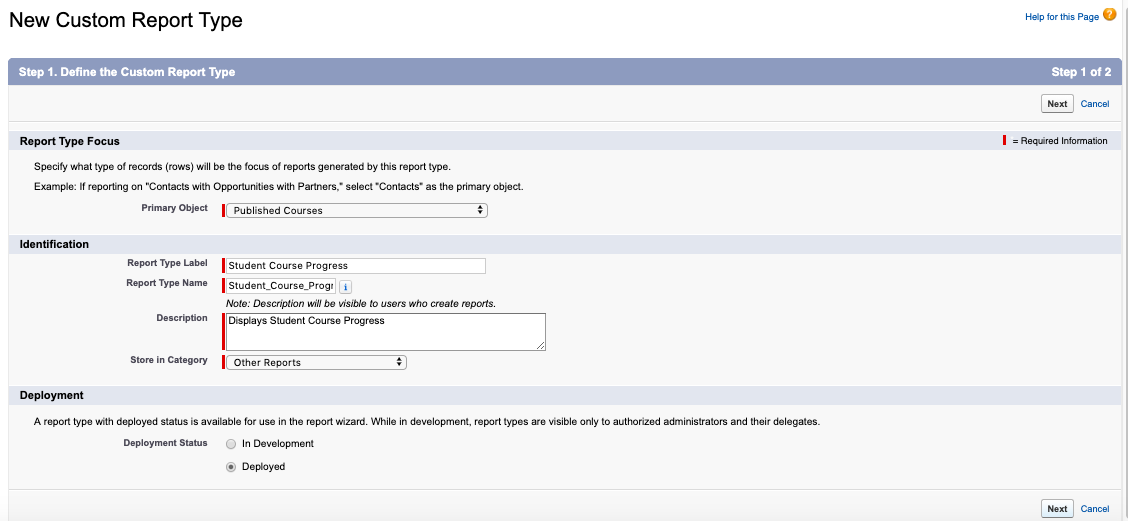Click the bottom Cancel link
Screen dimensions: 1128x521
1095,509
